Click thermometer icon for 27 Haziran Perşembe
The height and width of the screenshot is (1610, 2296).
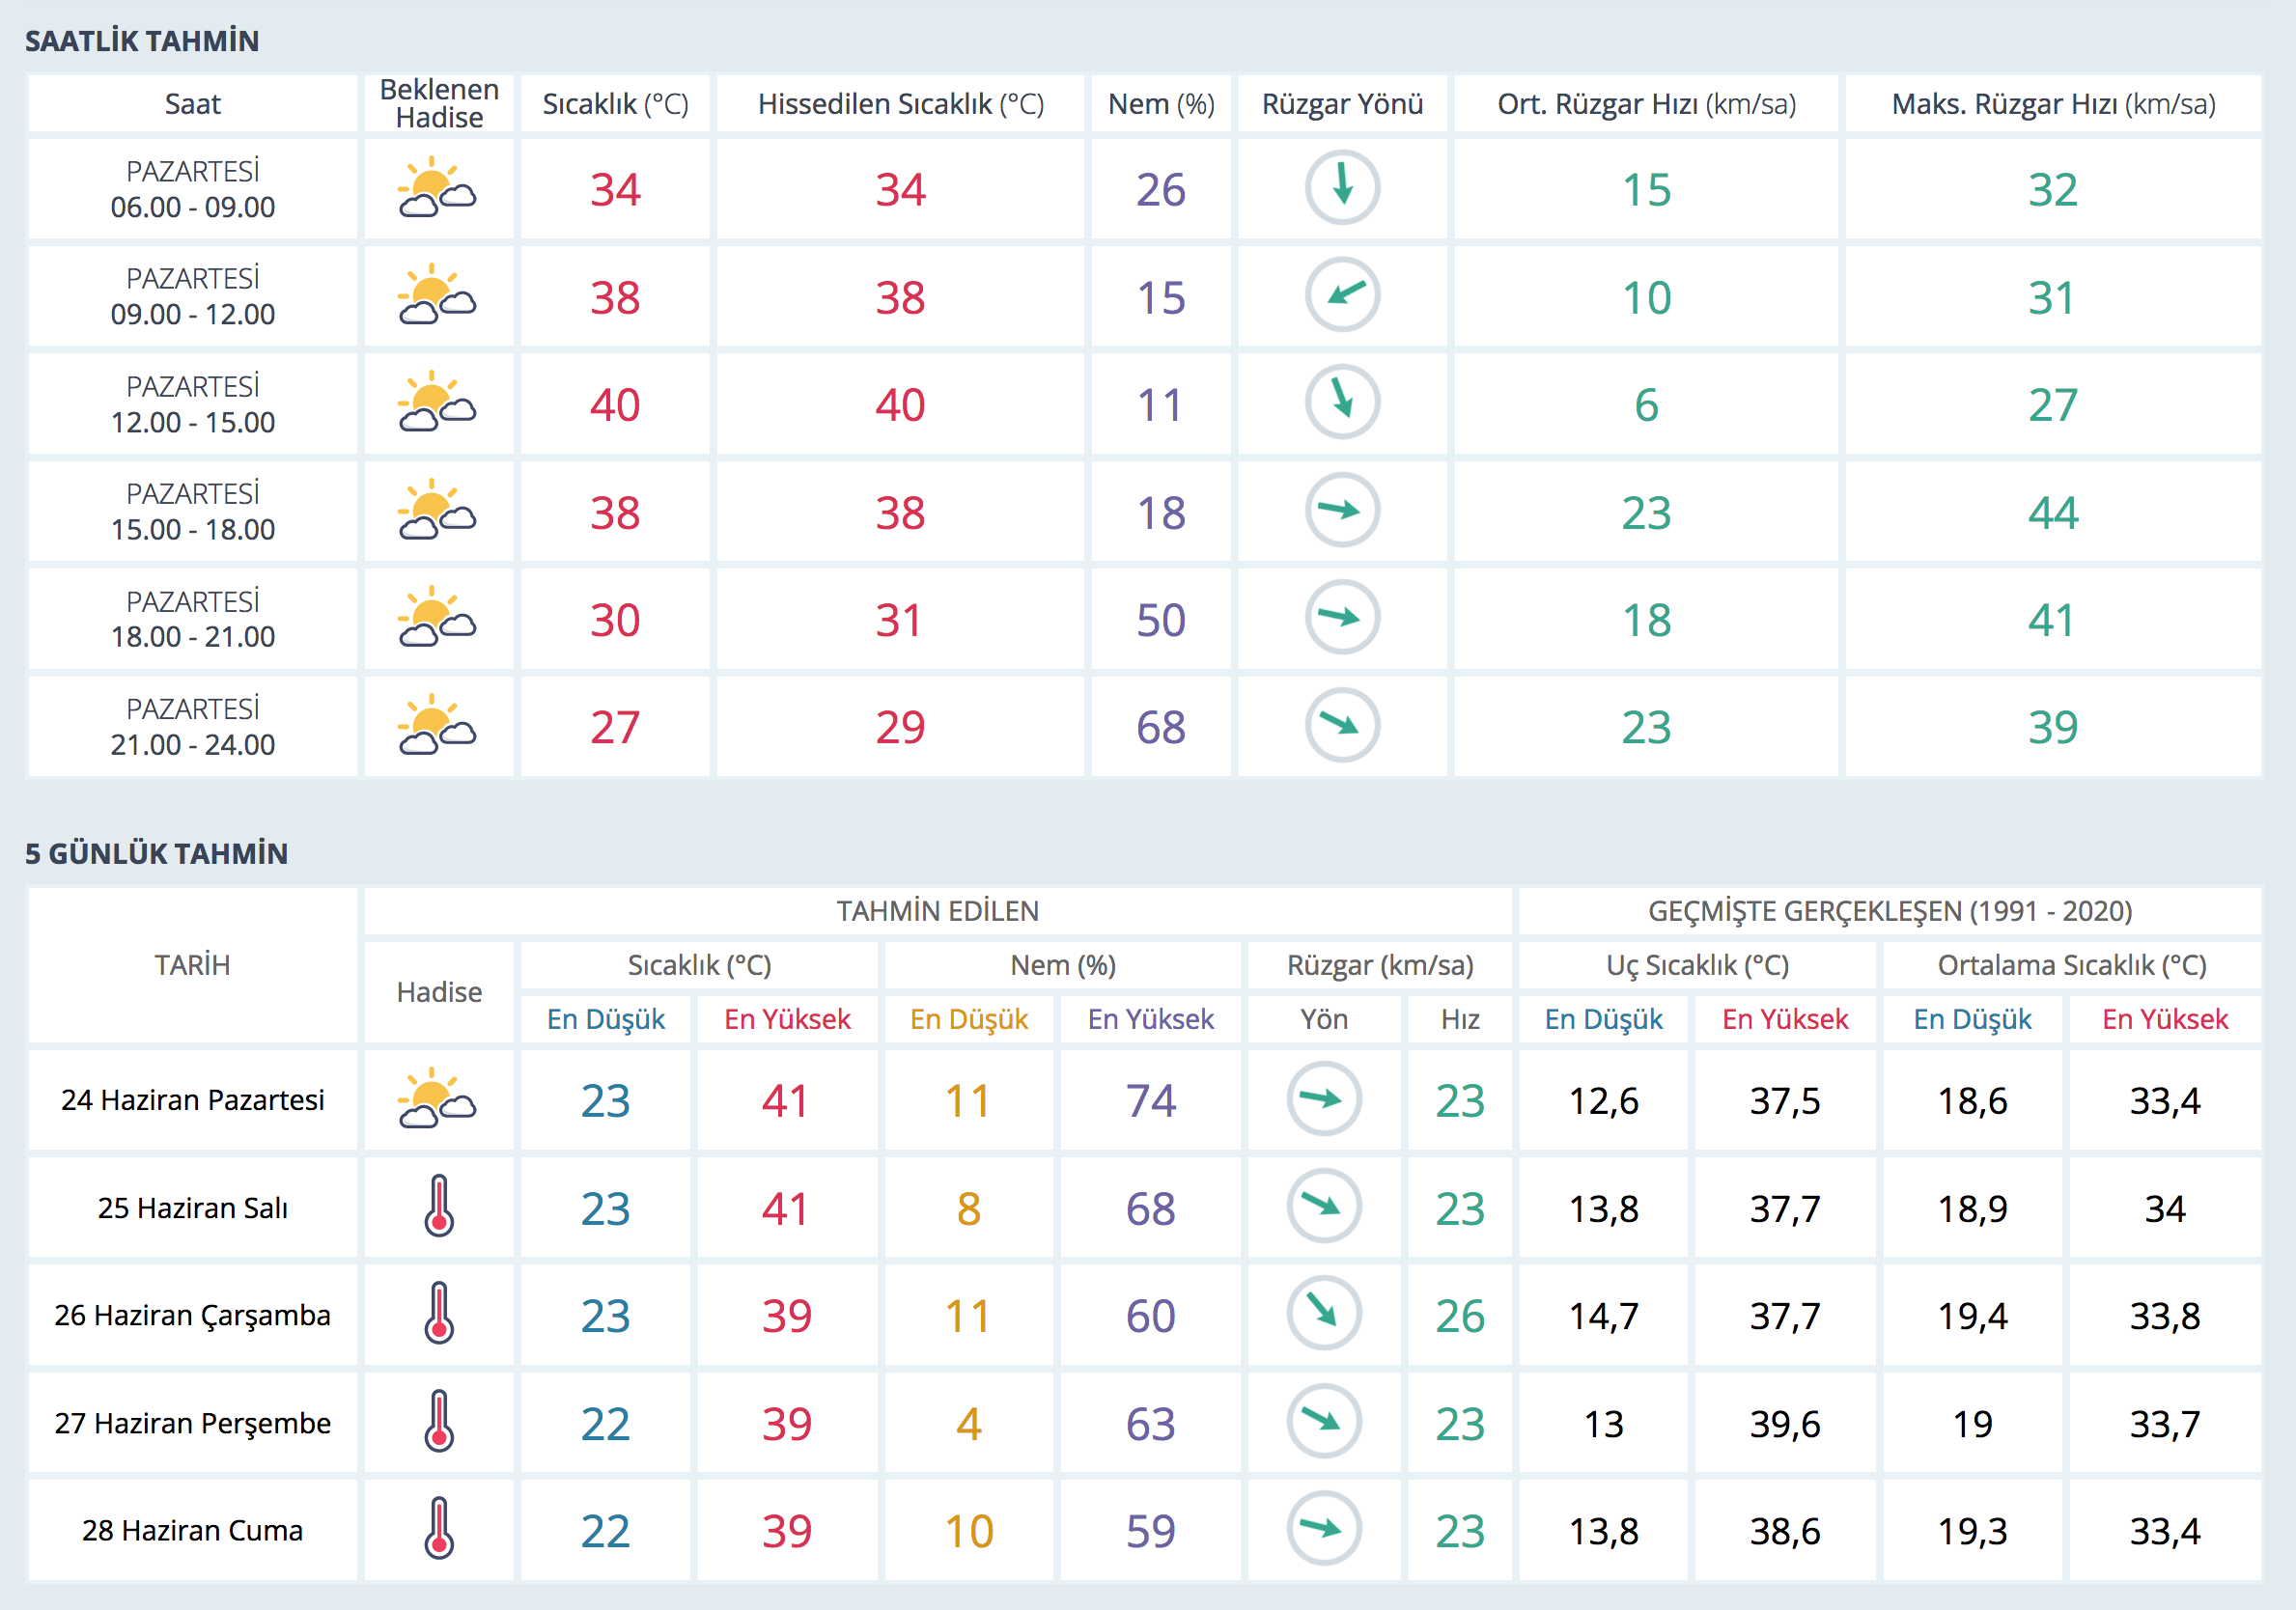click(438, 1420)
